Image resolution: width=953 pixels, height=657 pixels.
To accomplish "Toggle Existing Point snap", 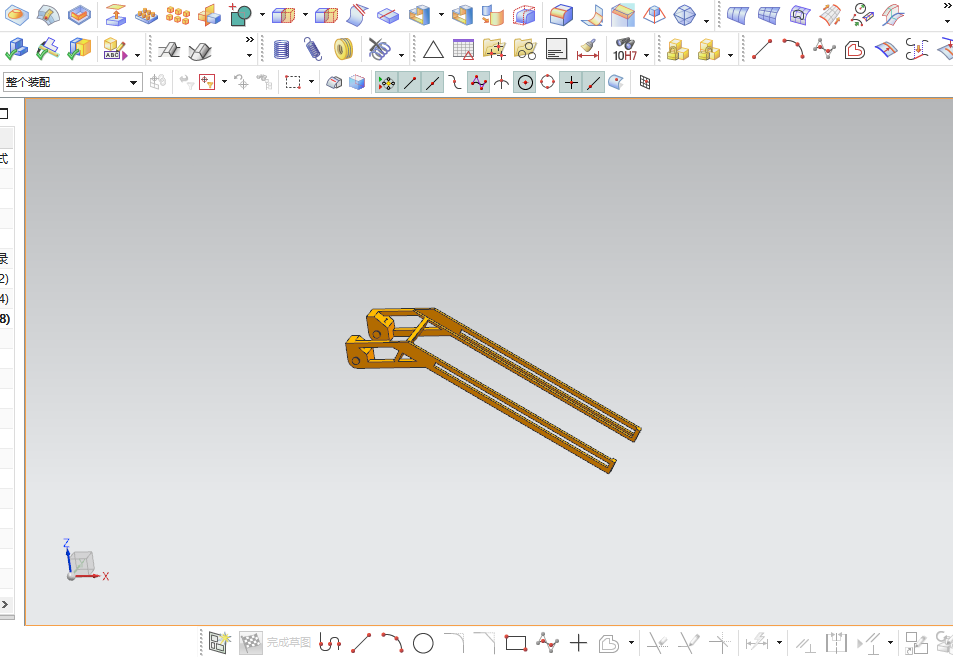I will 571,82.
